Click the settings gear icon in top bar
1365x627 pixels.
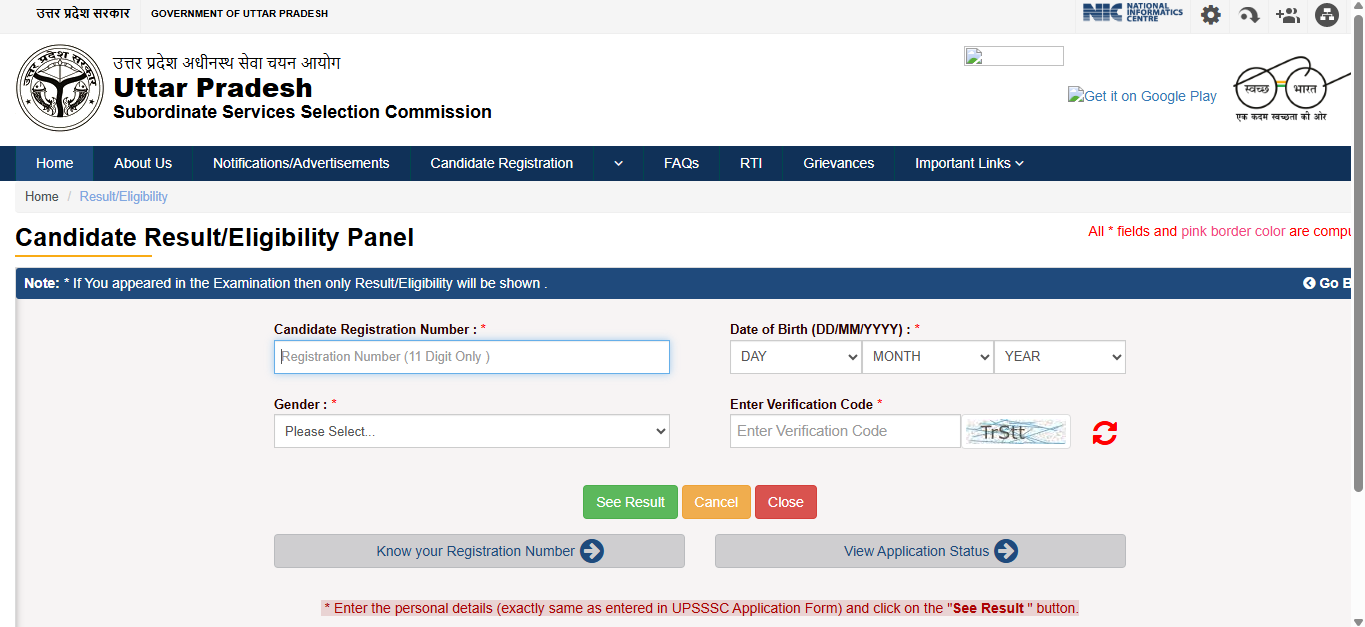click(1210, 15)
